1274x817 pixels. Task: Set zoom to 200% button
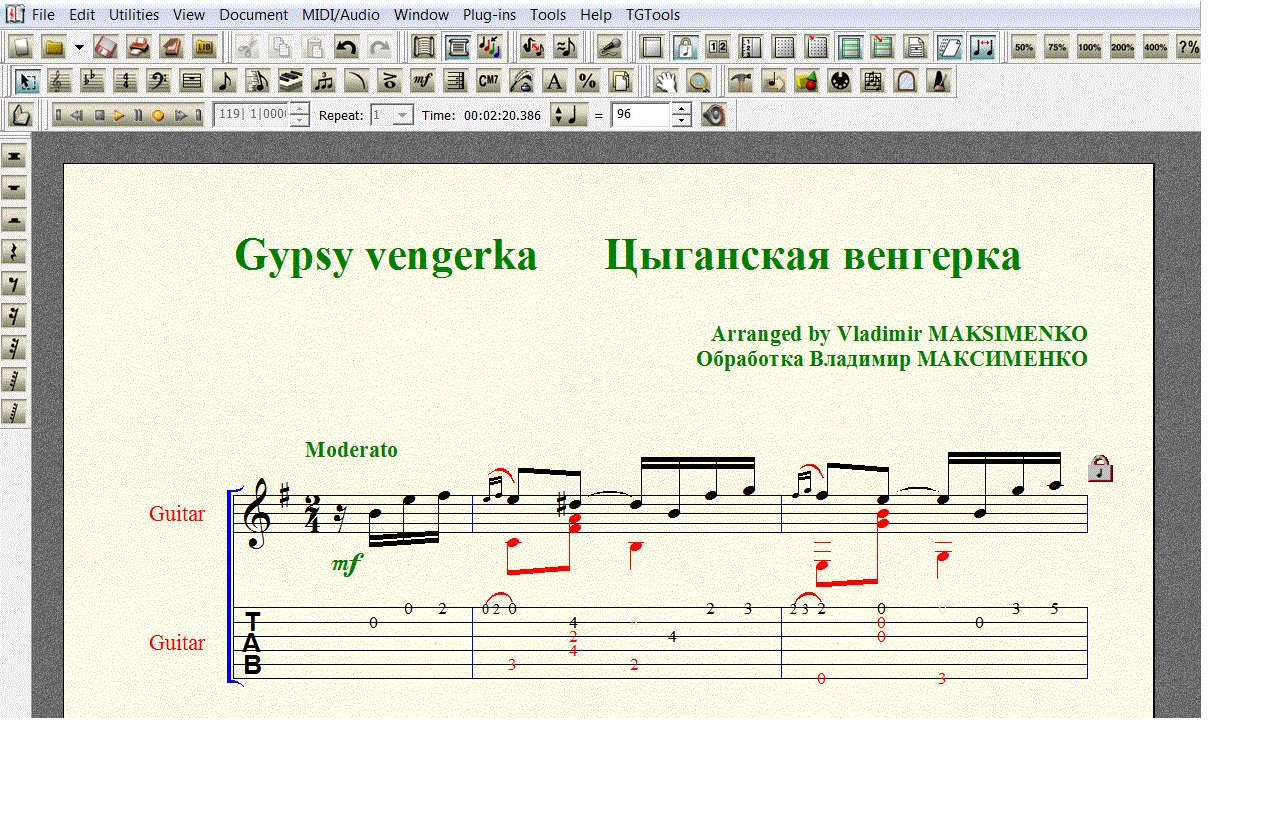[x=1122, y=47]
